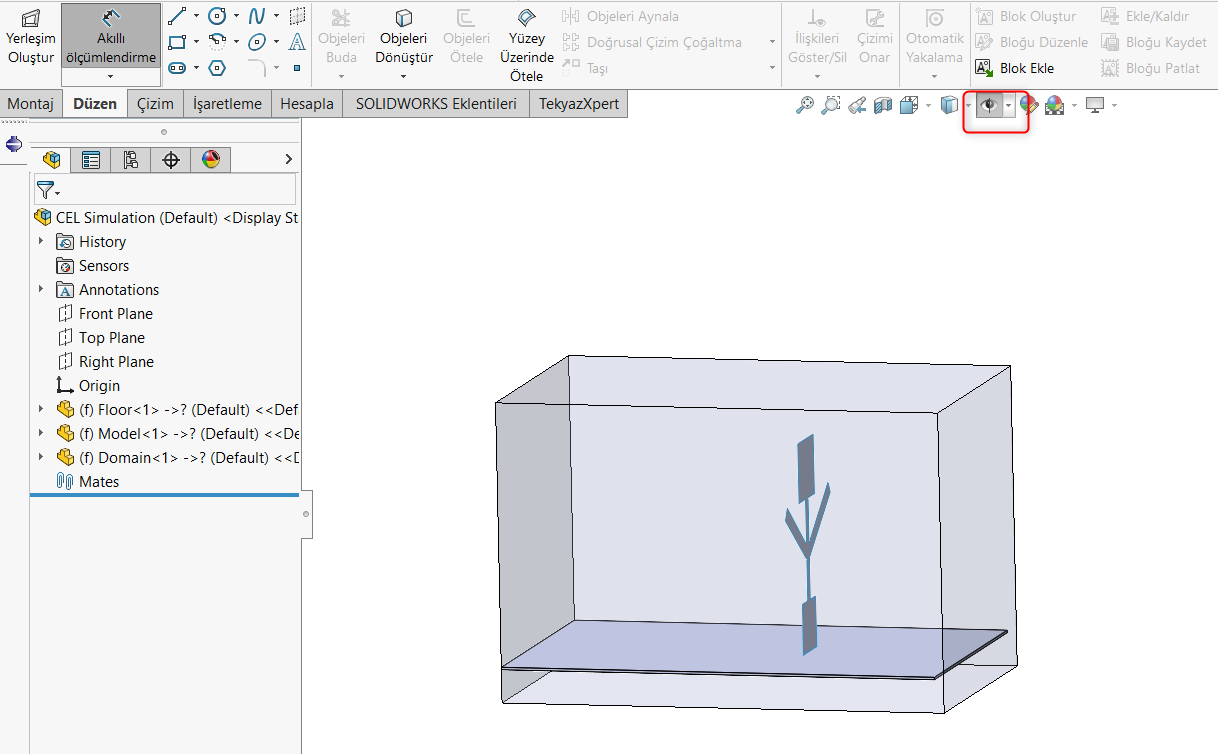Image resolution: width=1218 pixels, height=754 pixels.
Task: Show more manager tabs chevron
Action: pos(289,159)
